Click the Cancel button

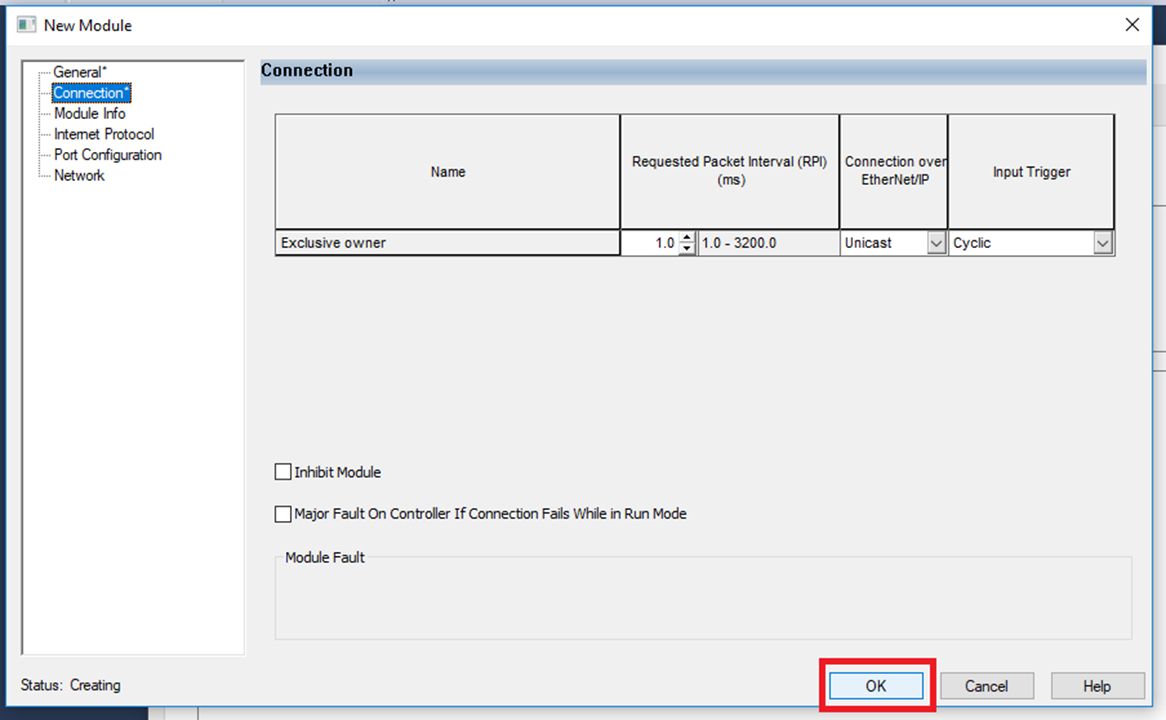(x=986, y=686)
